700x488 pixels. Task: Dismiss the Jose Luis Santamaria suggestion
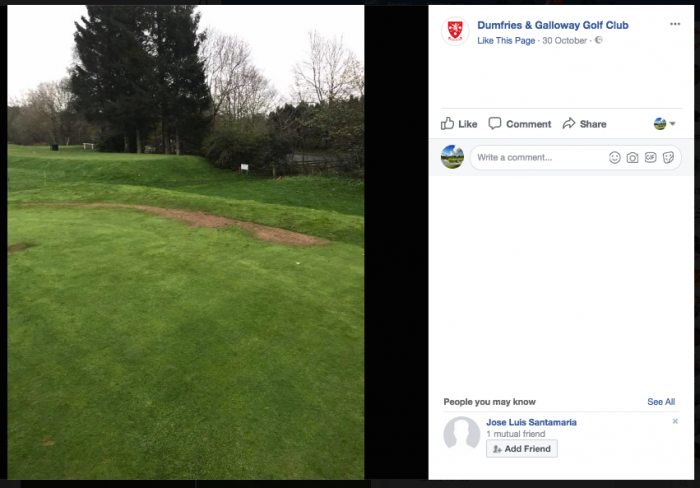tap(675, 421)
